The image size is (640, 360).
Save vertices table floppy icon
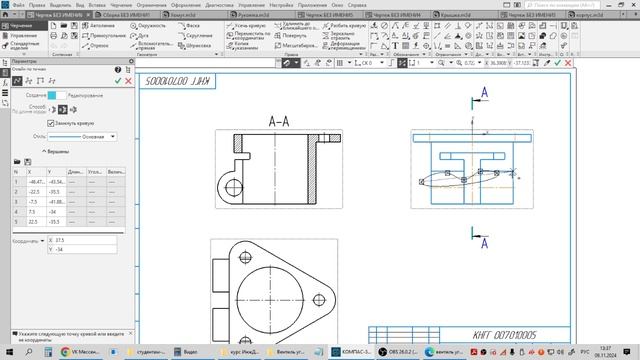point(28,162)
